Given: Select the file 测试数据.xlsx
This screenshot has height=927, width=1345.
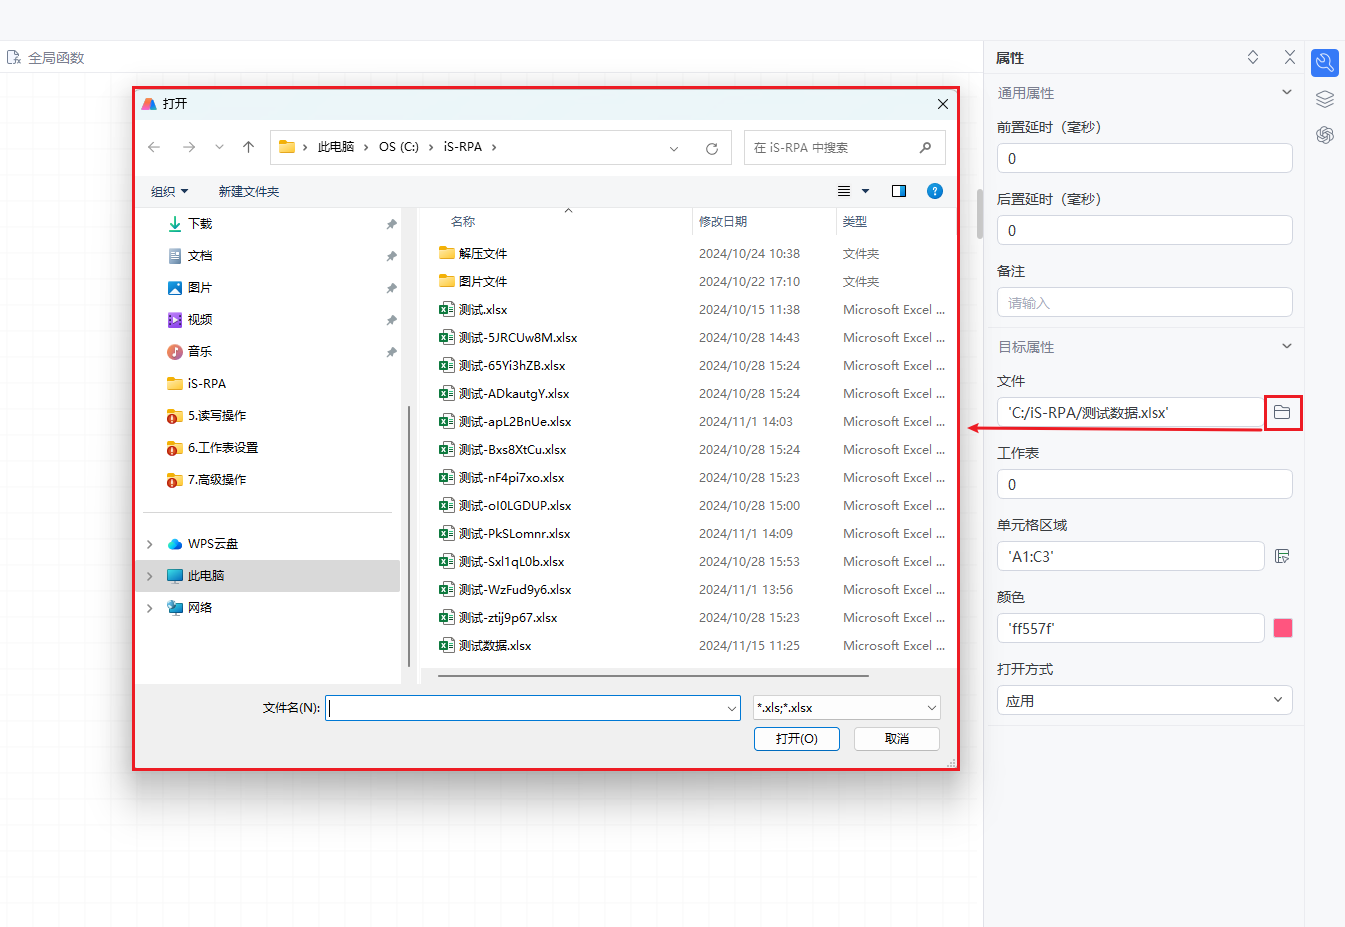Looking at the screenshot, I should pos(495,646).
